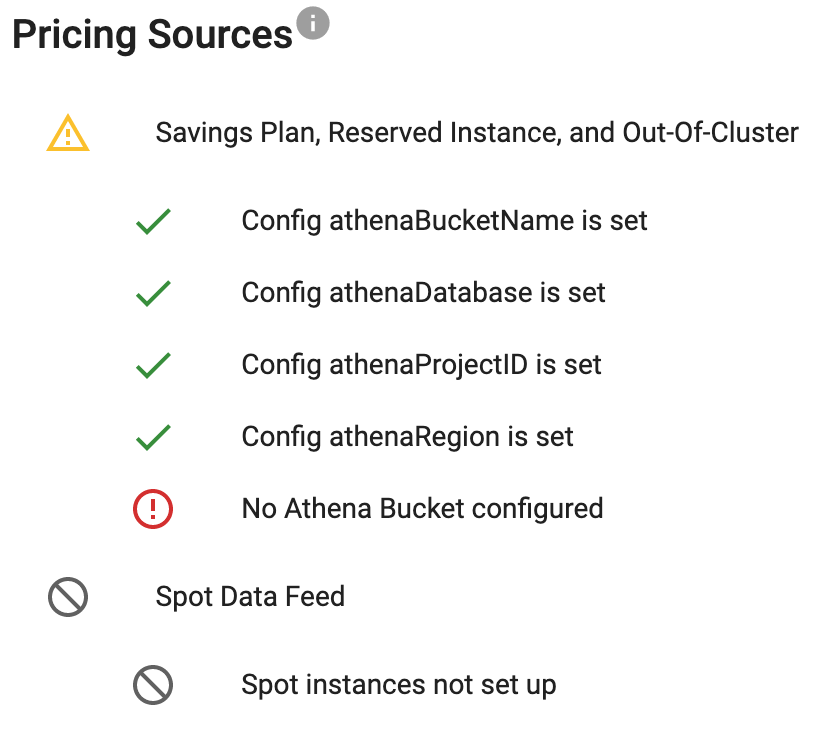Click 'No Athena Bucket configured' message
Viewport: 824px width, 742px height.
pyautogui.click(x=422, y=509)
